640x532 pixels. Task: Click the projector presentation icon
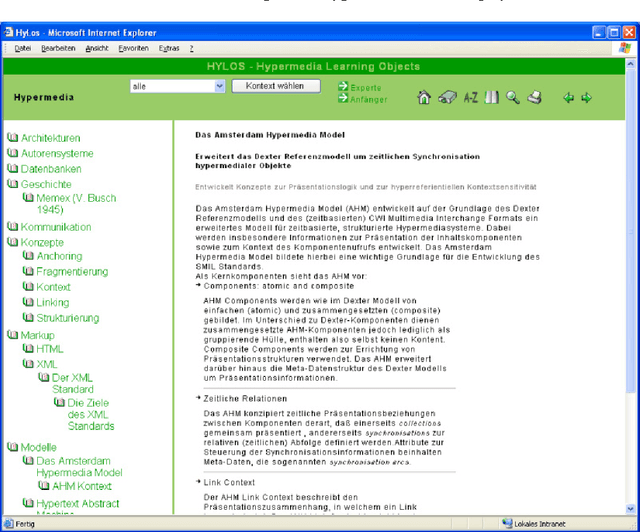click(x=447, y=97)
